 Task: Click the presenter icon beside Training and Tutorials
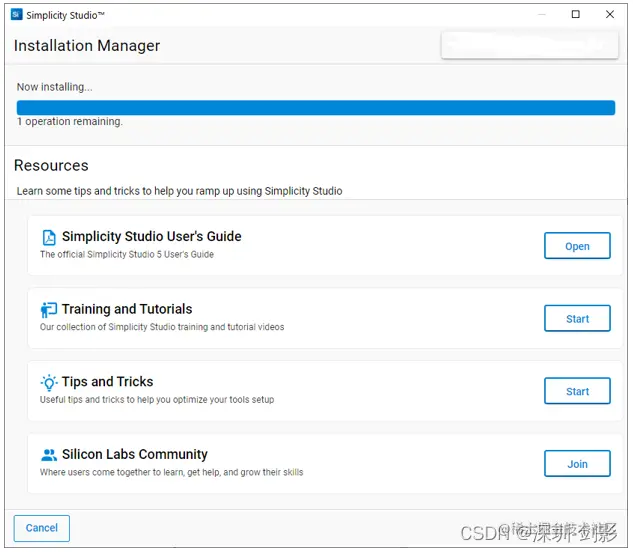pyautogui.click(x=49, y=310)
